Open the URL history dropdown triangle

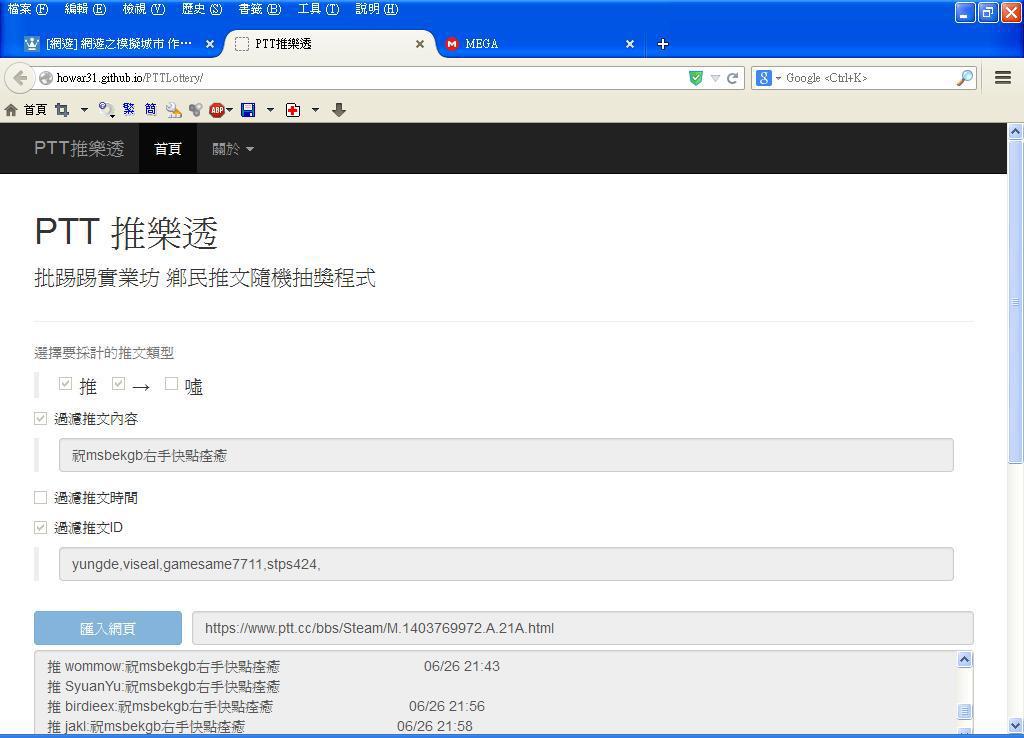point(715,78)
